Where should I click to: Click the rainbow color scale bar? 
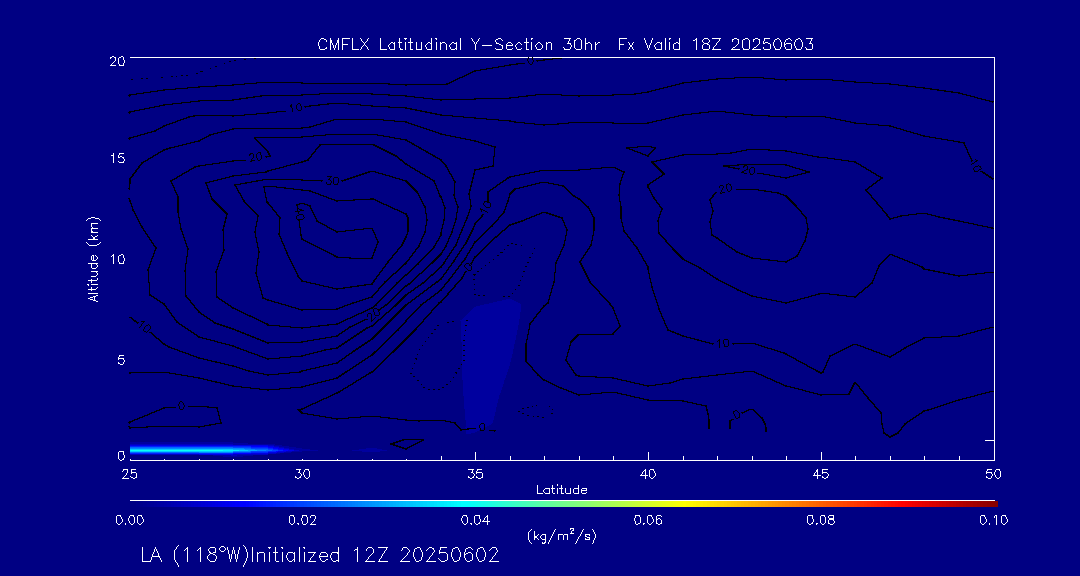563,504
